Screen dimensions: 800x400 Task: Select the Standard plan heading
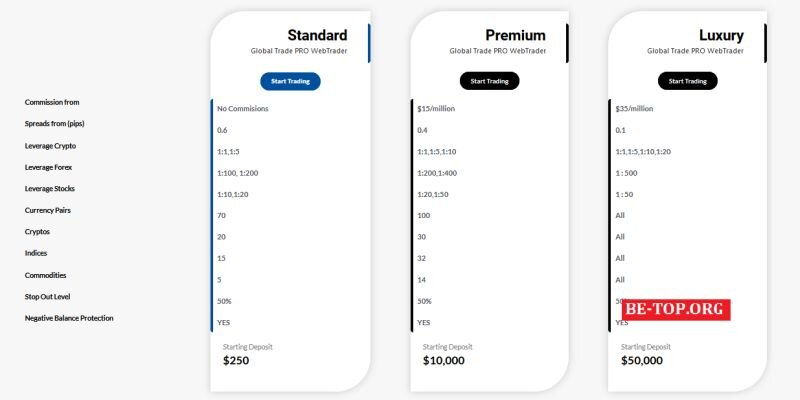pyautogui.click(x=317, y=35)
